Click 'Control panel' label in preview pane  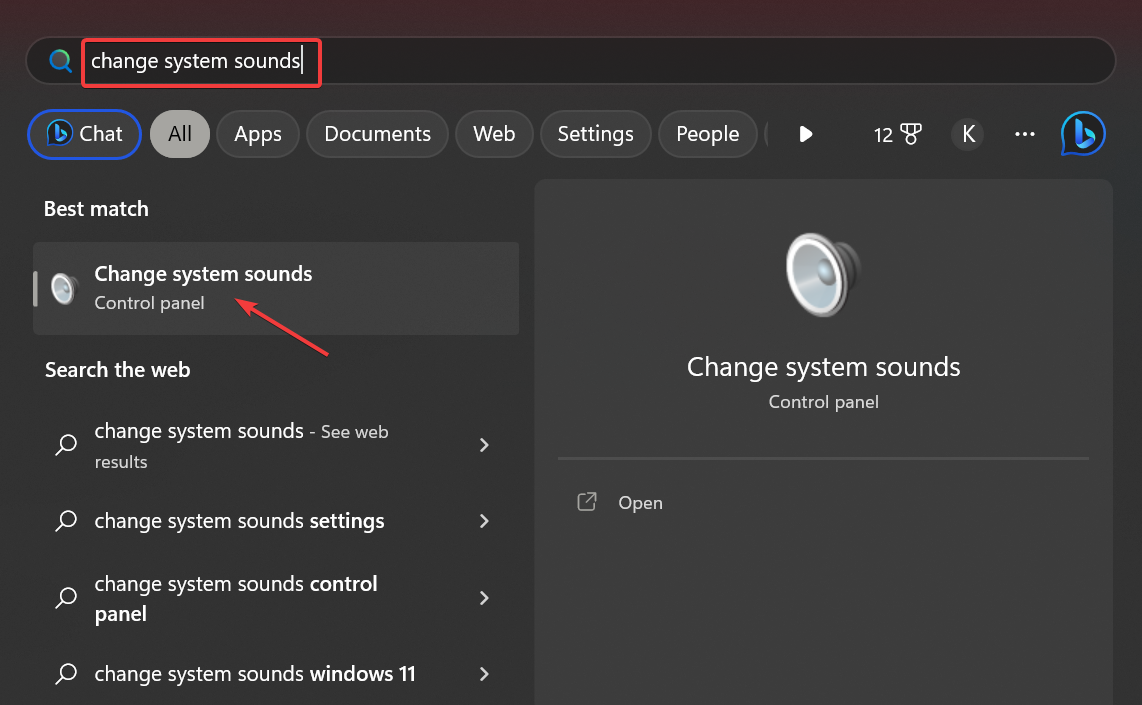(823, 402)
